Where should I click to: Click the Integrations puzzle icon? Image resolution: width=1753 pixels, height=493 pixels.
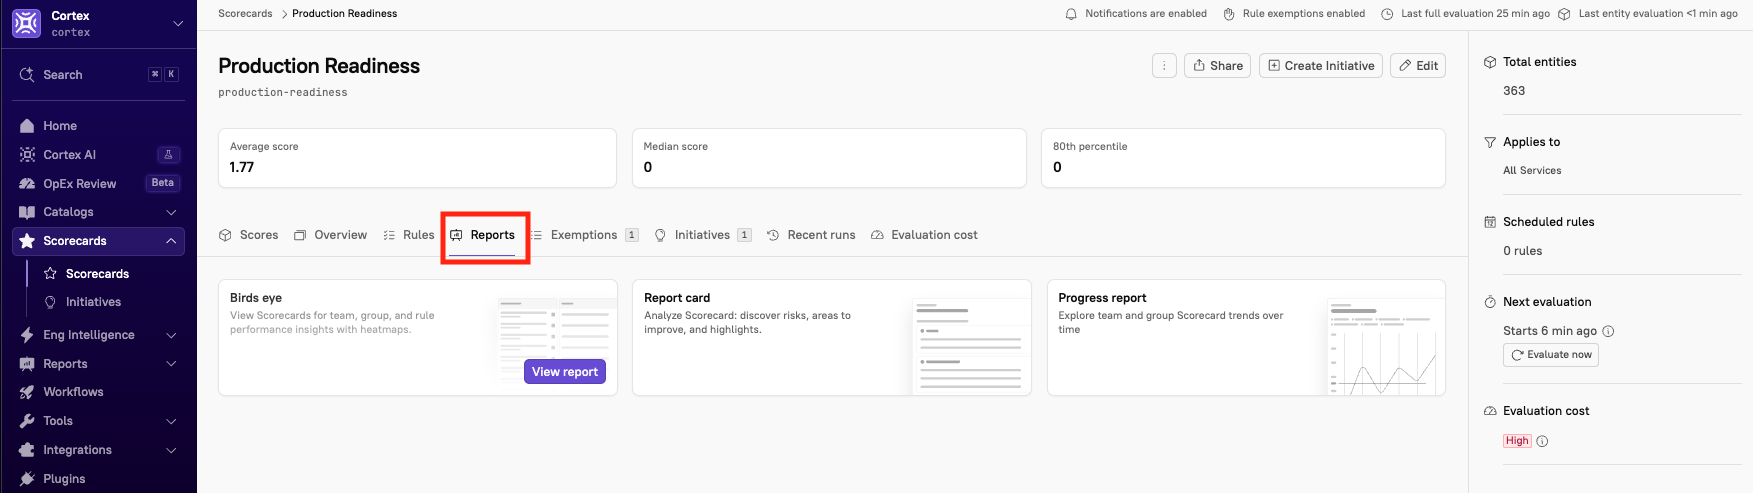click(x=27, y=450)
